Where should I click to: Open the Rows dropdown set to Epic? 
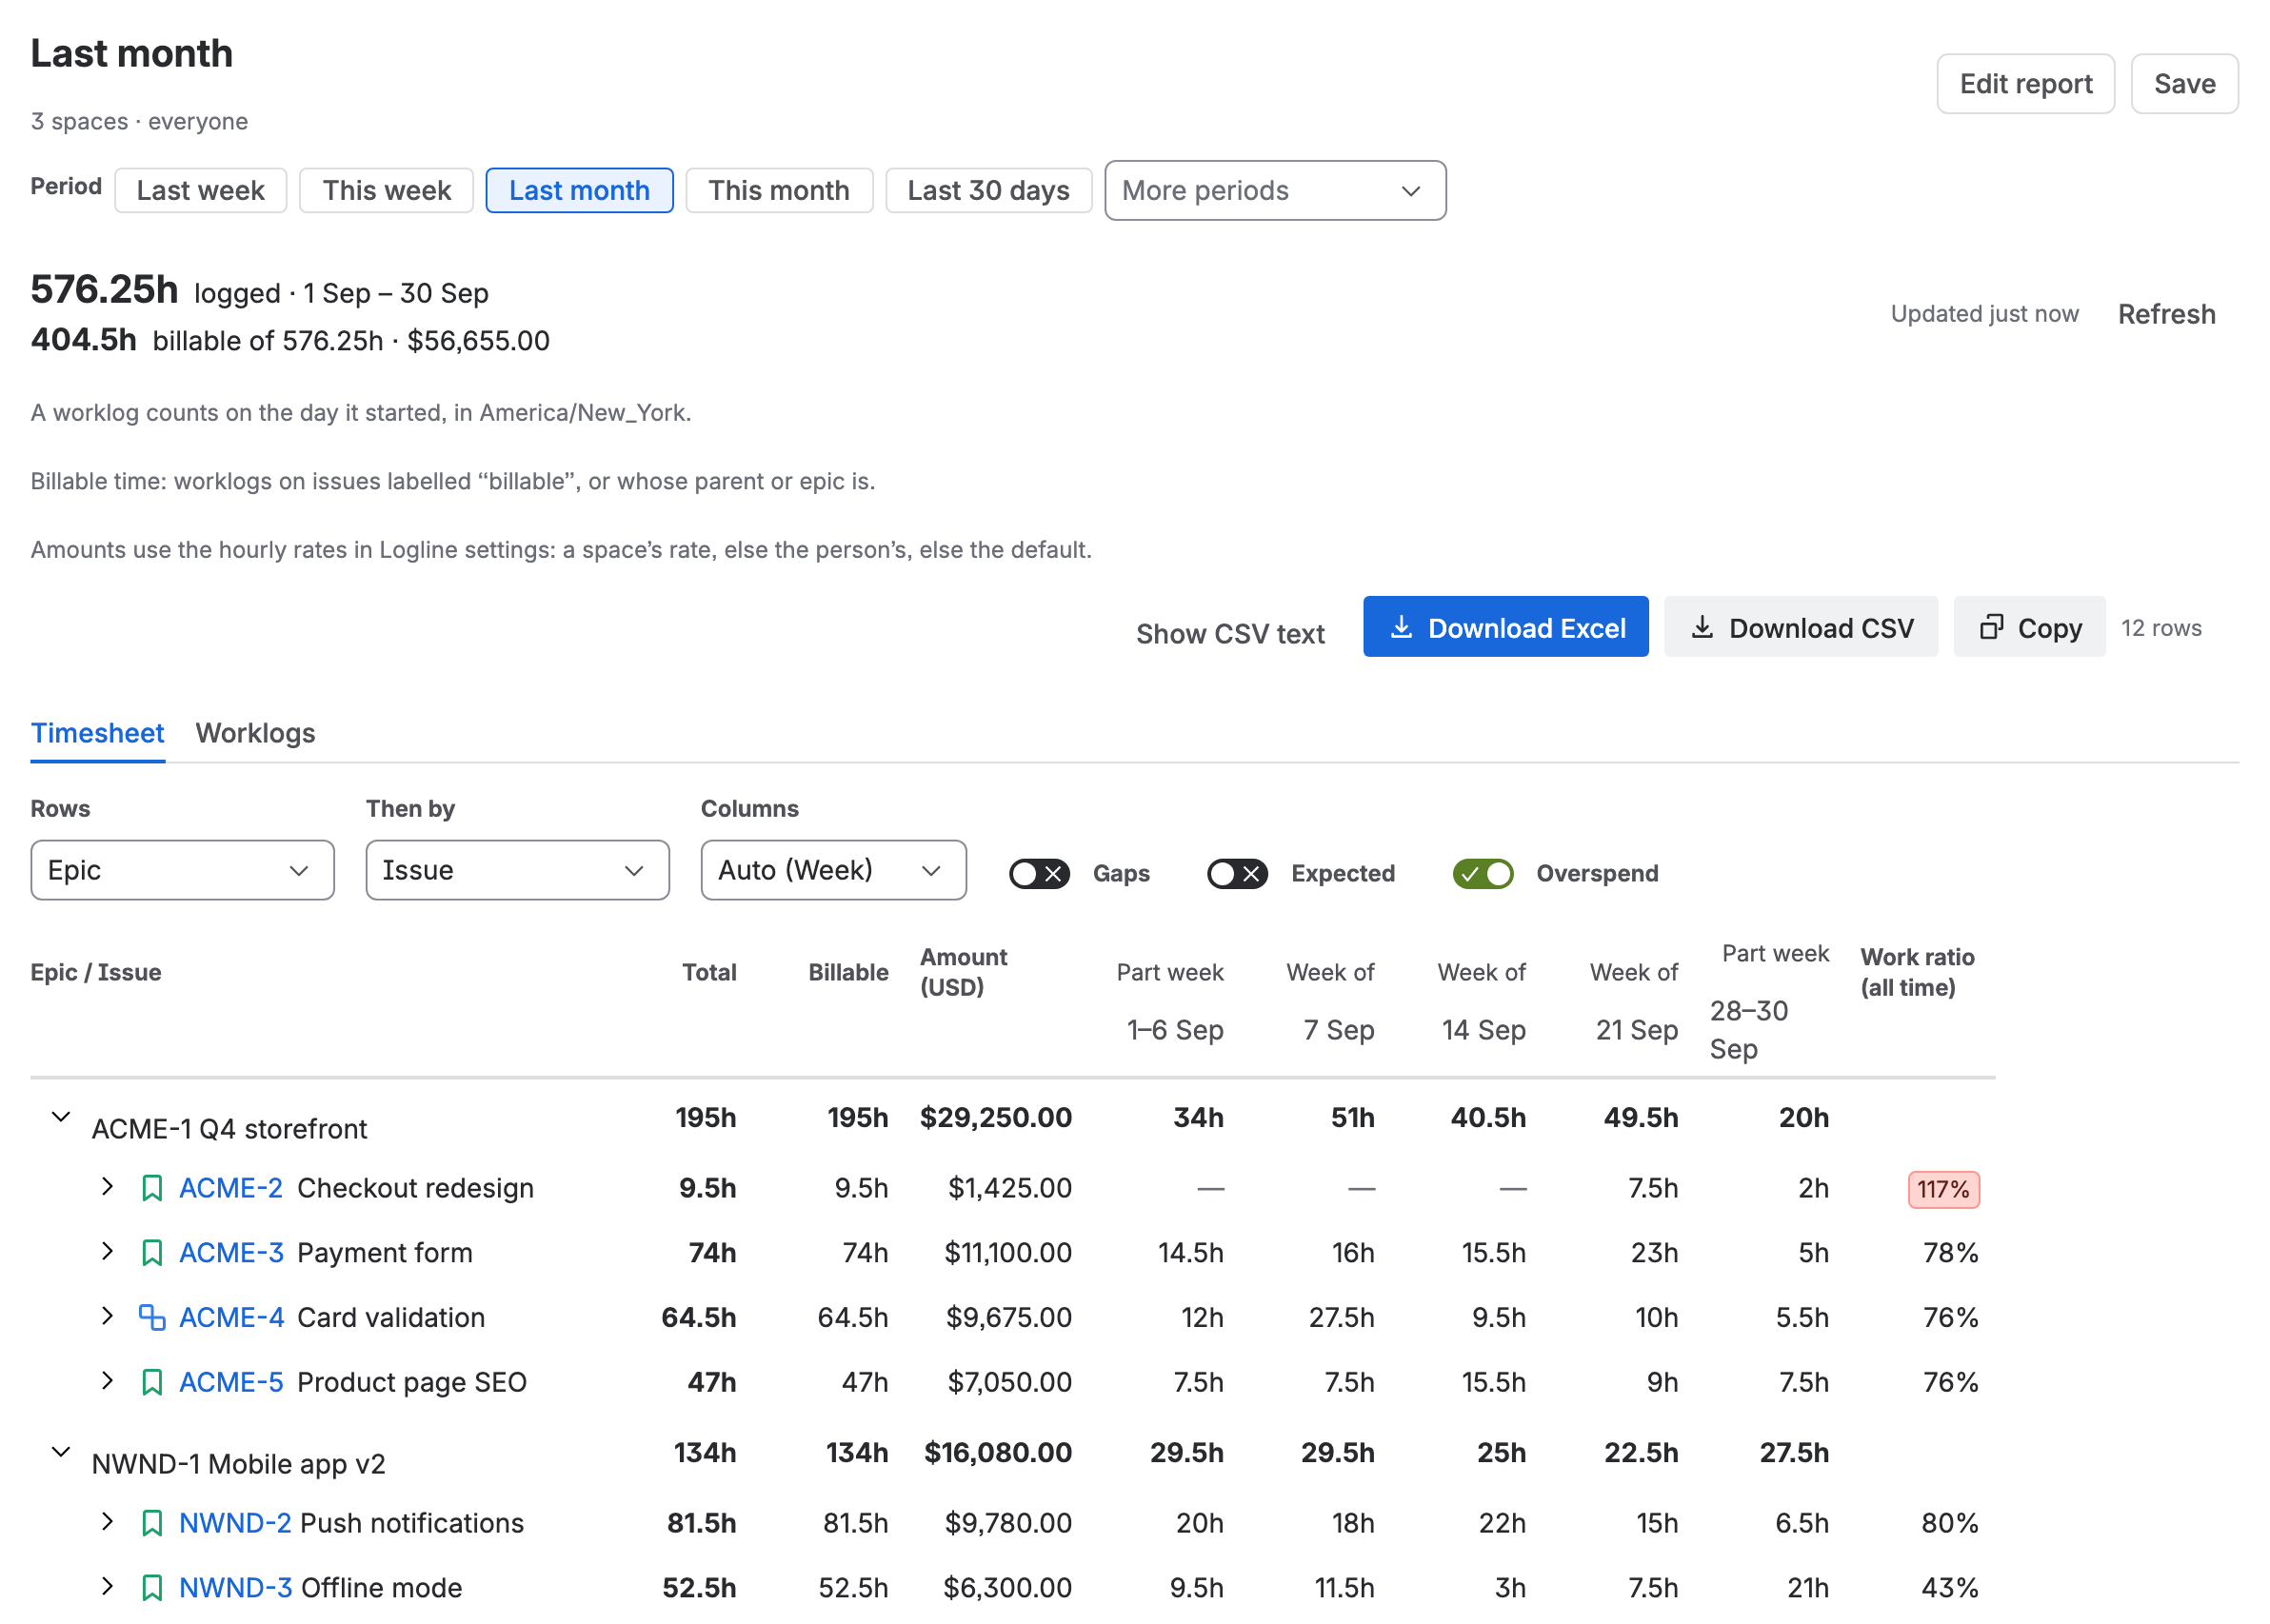point(182,870)
